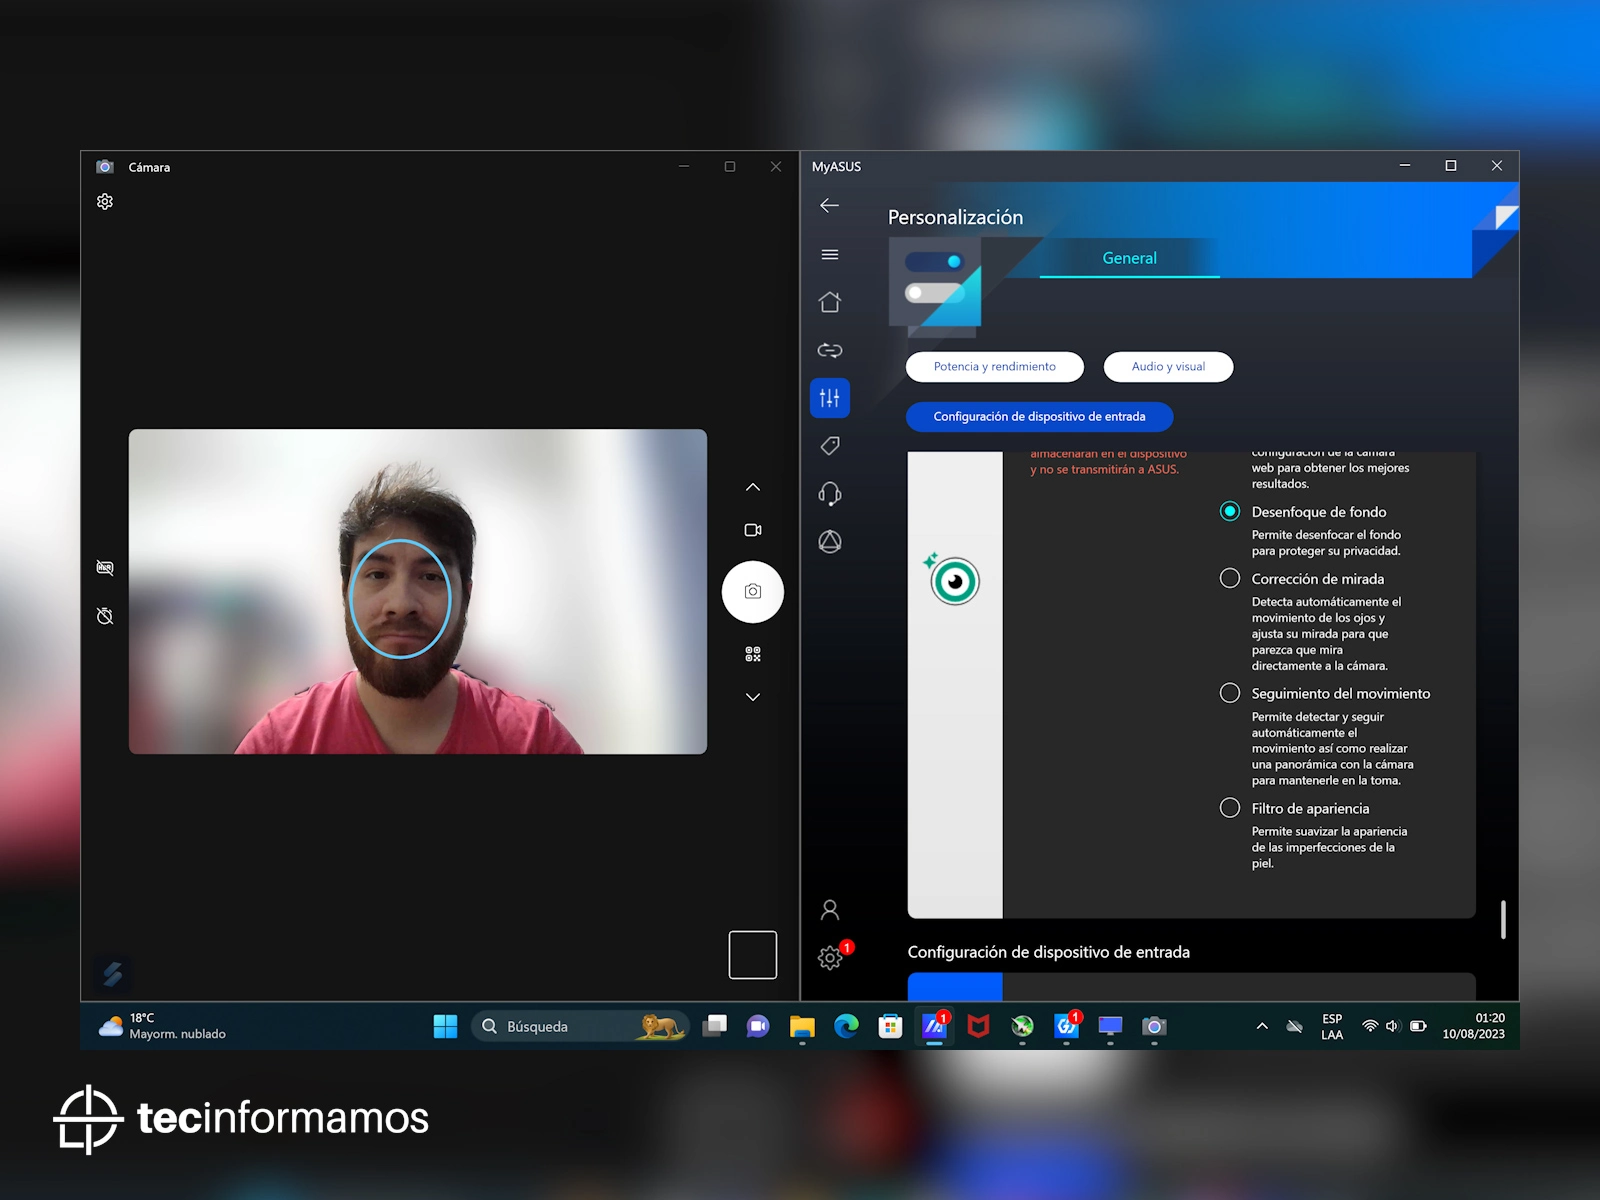Toggle the photo timer icon
This screenshot has height=1200, width=1600.
point(105,616)
